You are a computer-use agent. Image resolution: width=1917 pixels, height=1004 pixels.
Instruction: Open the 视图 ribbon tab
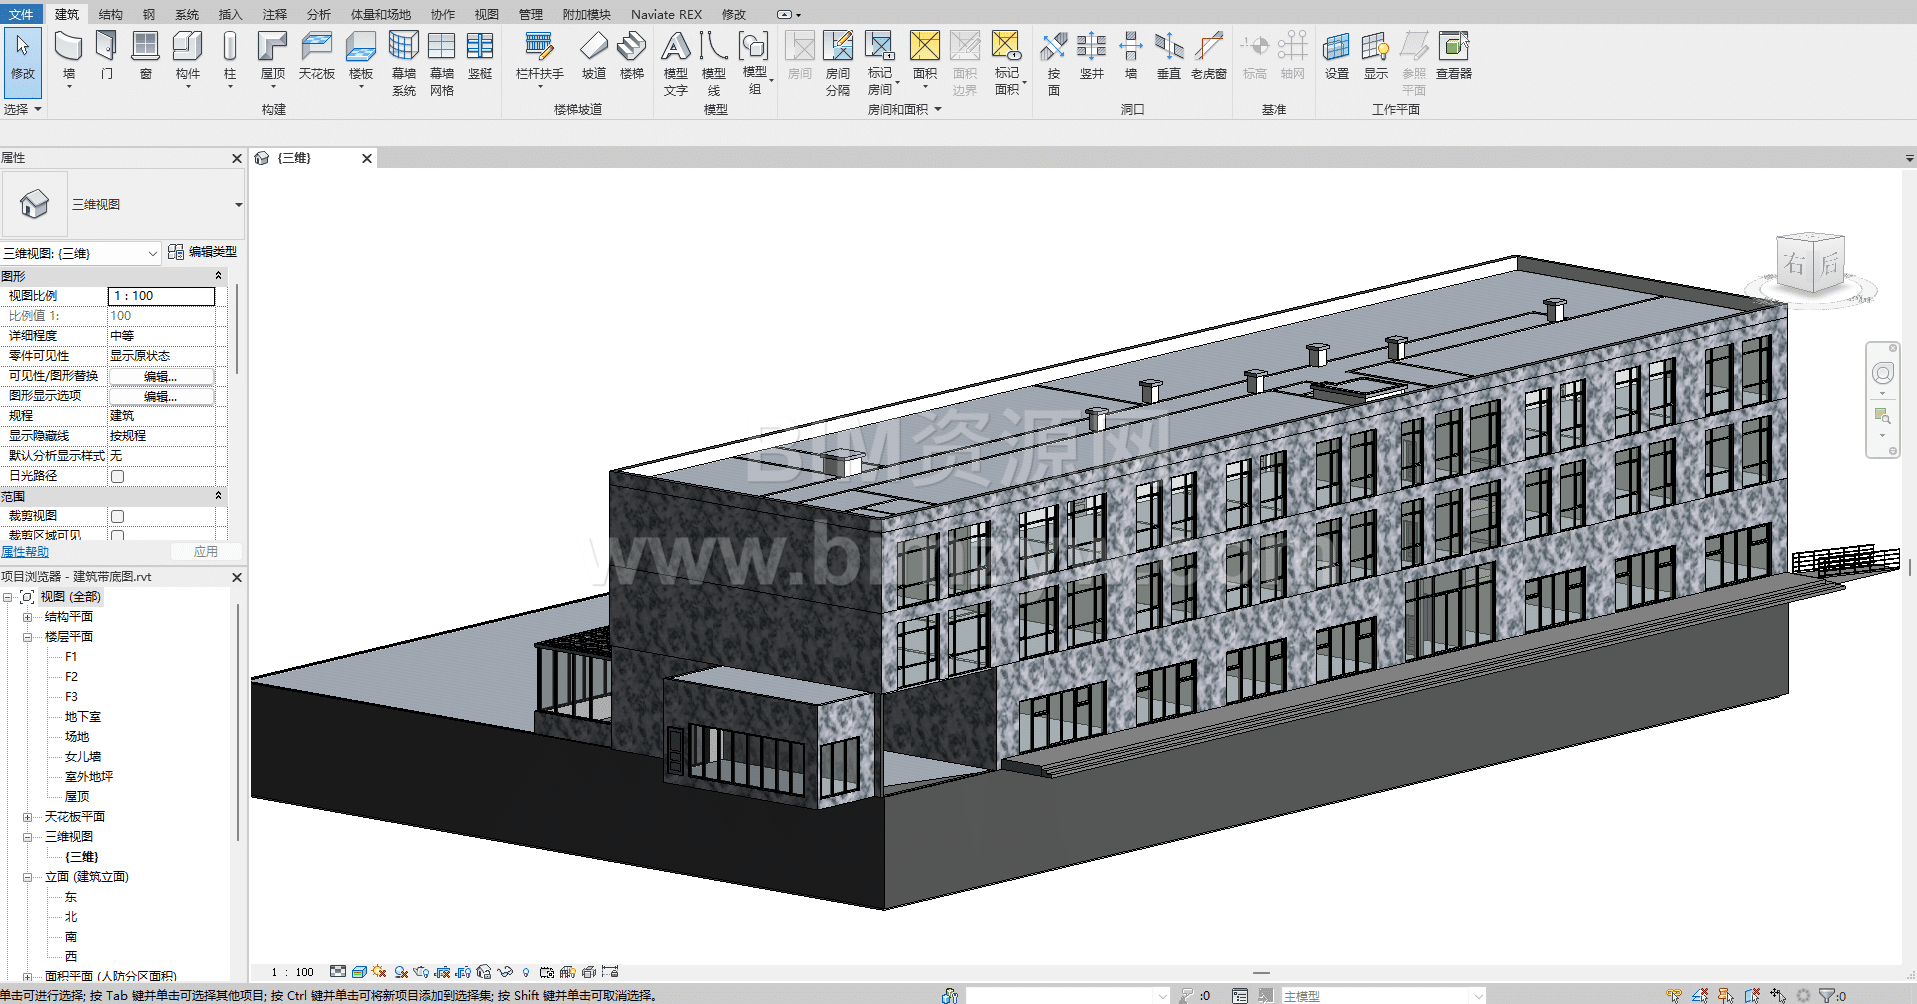click(x=486, y=14)
